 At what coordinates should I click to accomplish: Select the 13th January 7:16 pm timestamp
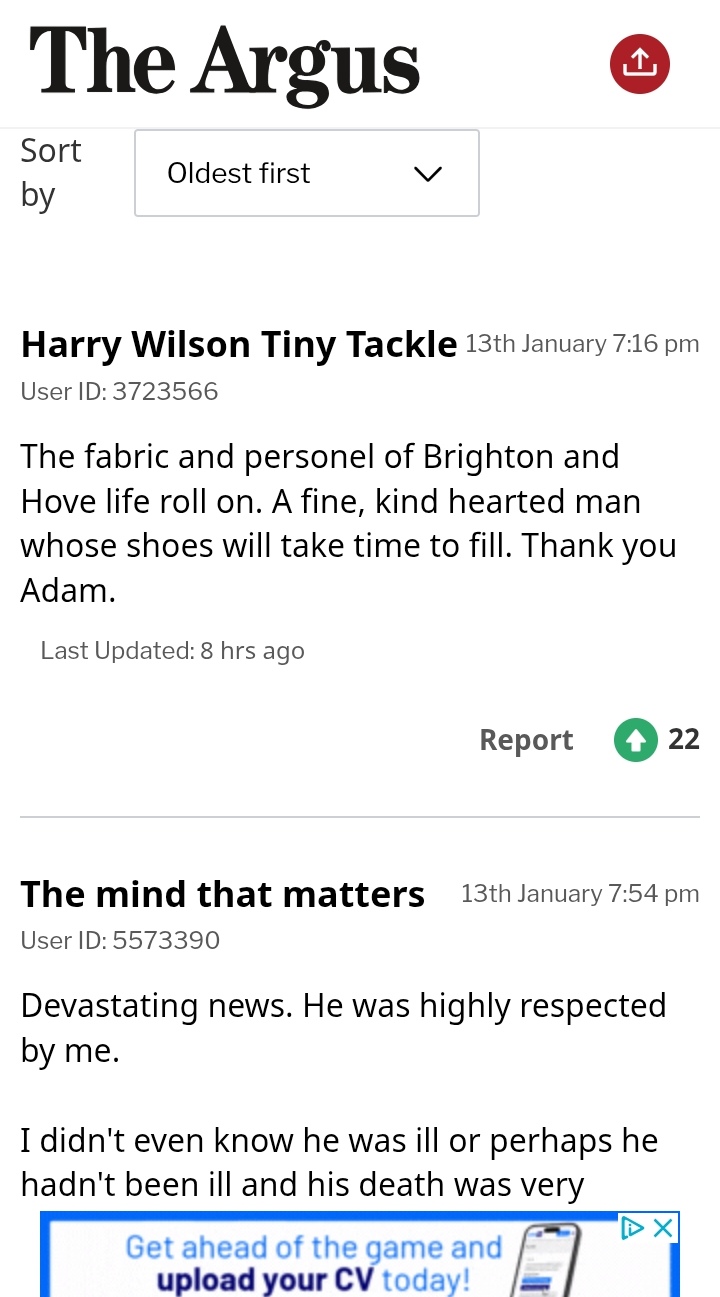pyautogui.click(x=582, y=344)
